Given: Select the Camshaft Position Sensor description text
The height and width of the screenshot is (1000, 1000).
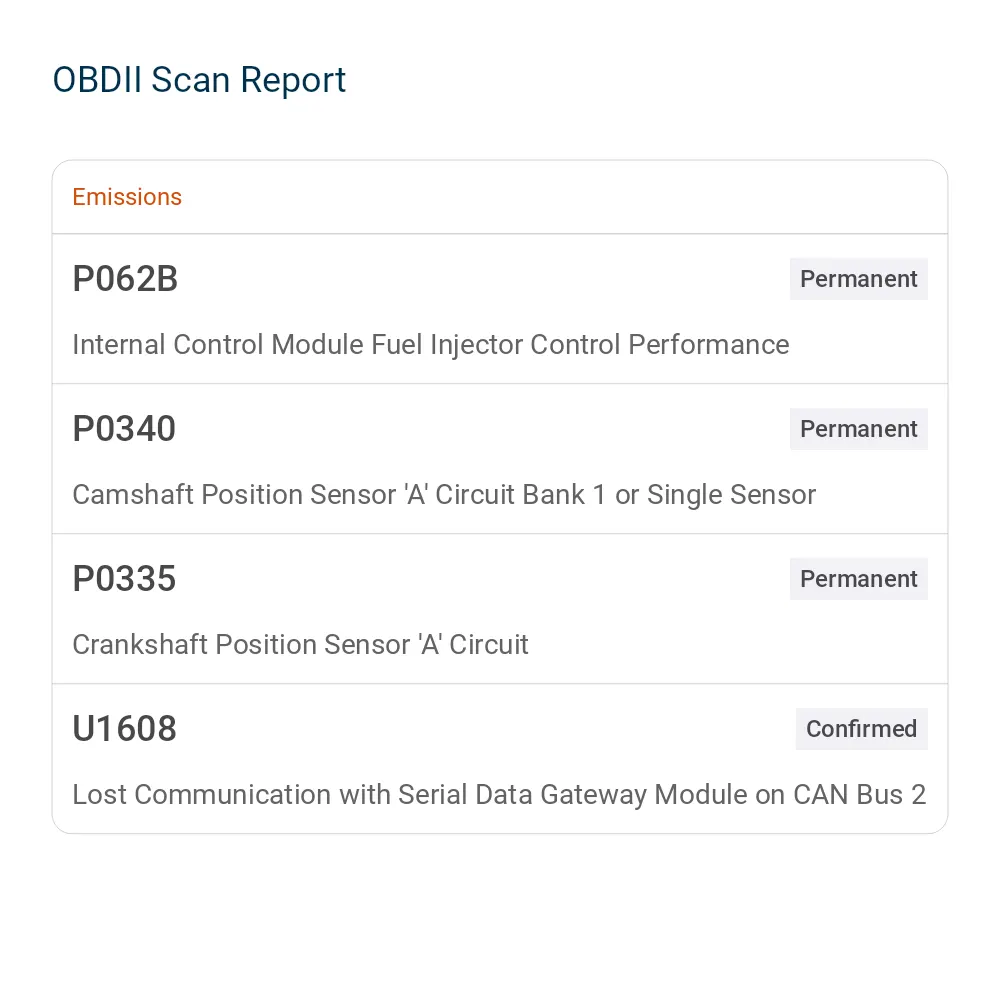Looking at the screenshot, I should coord(444,494).
